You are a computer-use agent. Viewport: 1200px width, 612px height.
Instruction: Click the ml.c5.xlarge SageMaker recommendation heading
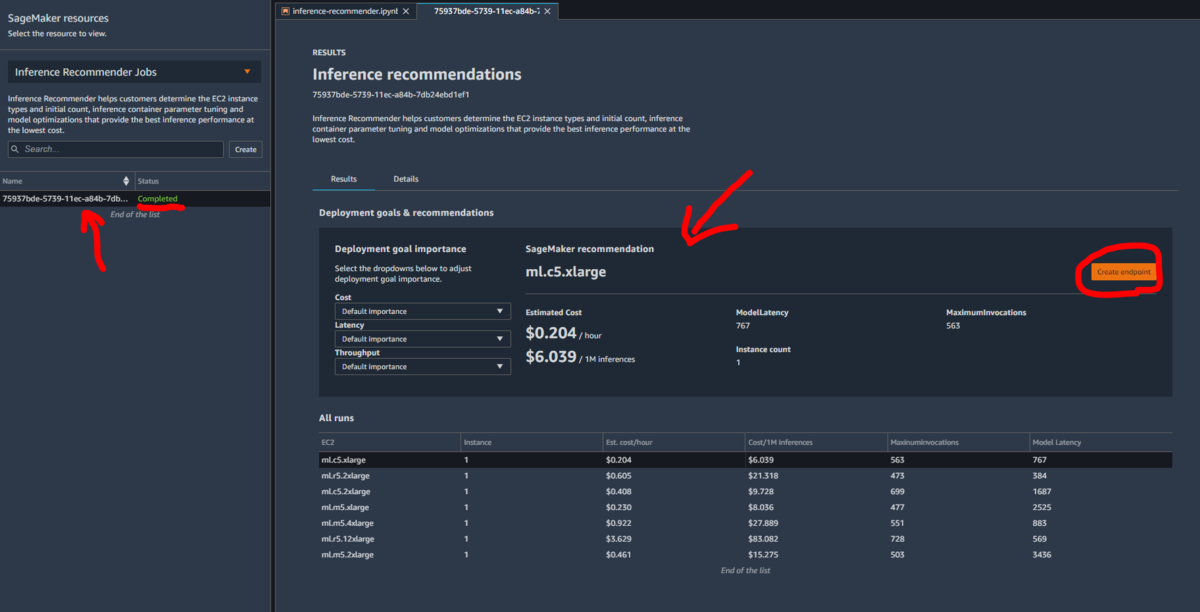pos(566,271)
